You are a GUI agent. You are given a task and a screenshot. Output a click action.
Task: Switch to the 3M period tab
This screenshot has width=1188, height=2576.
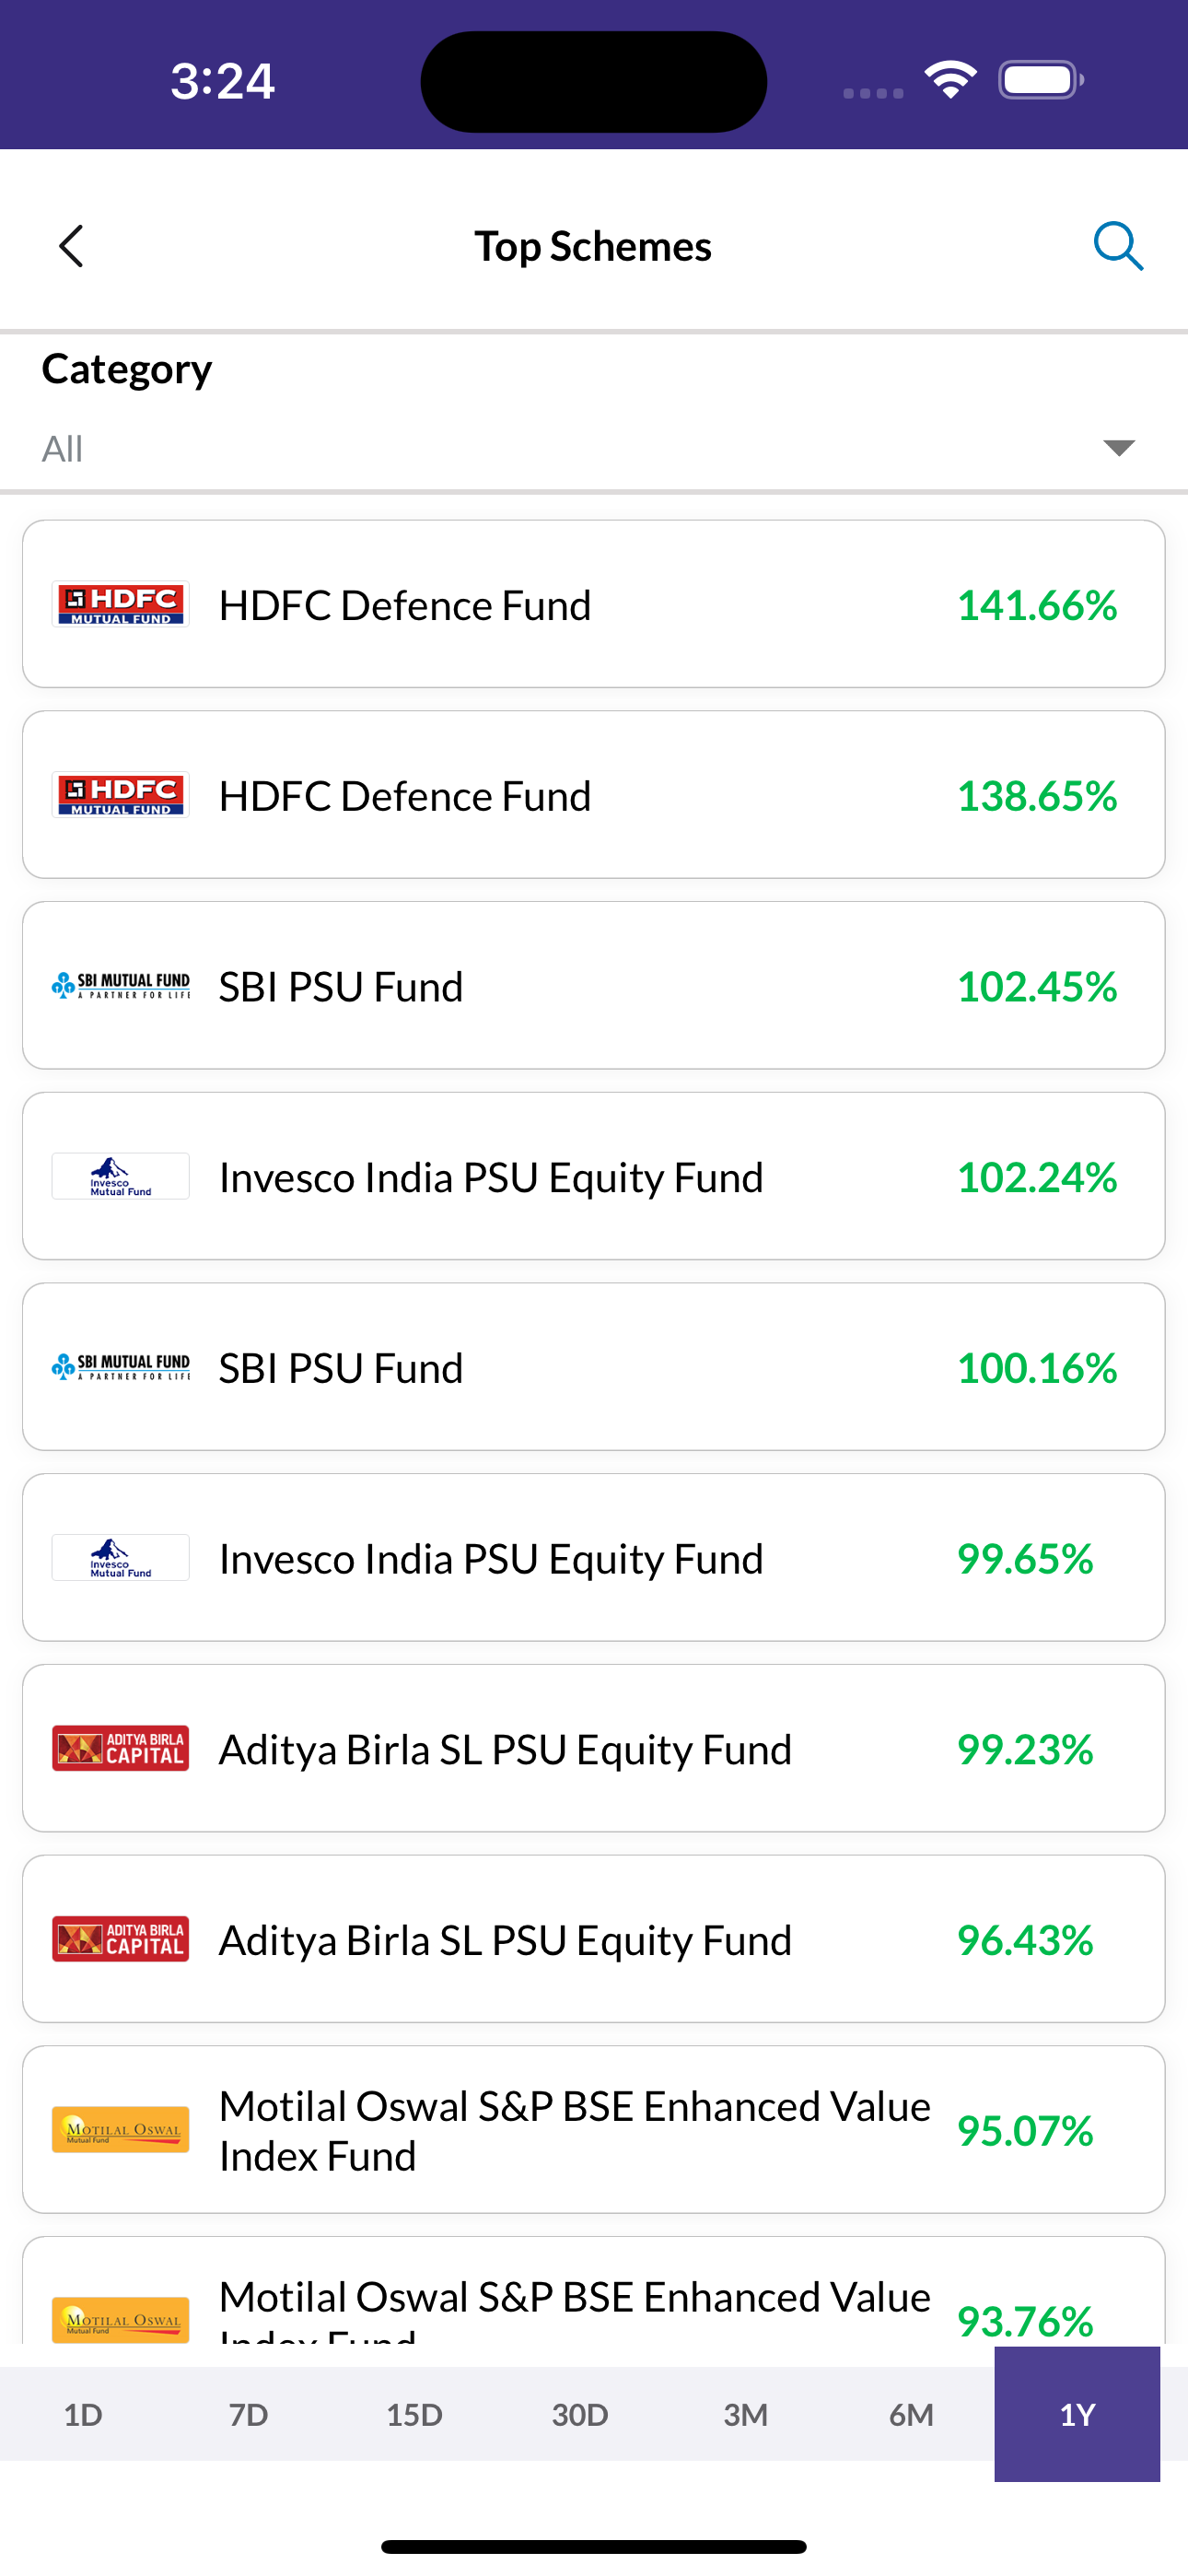746,2414
